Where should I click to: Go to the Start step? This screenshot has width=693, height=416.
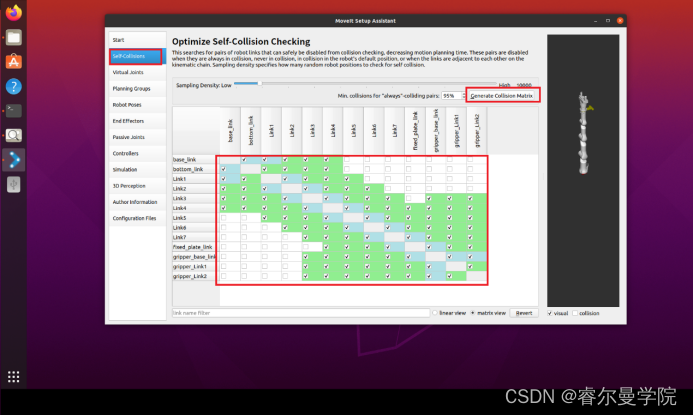click(x=137, y=40)
